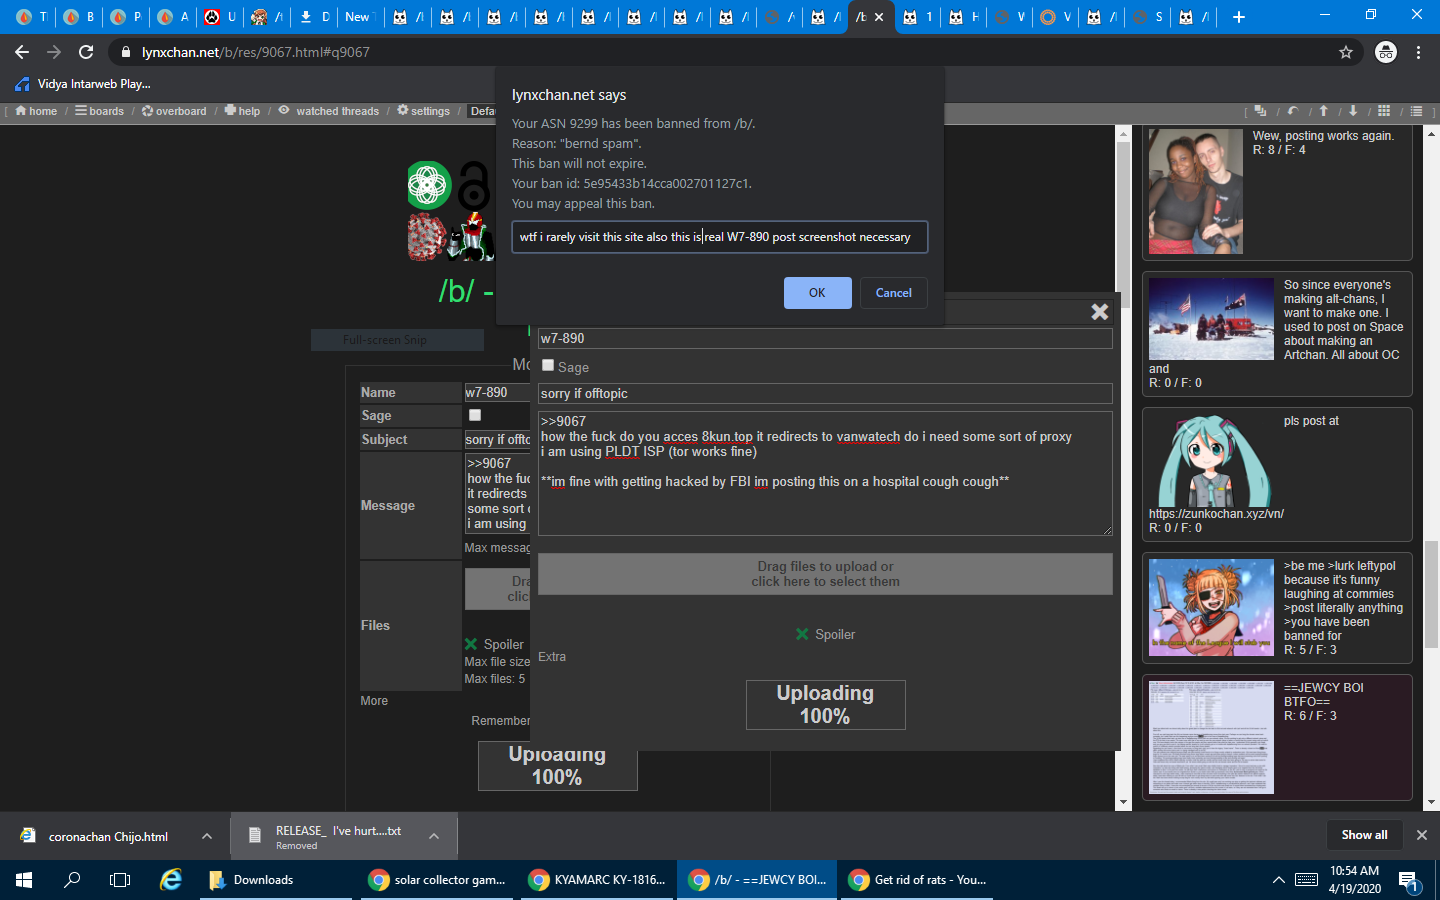Open the overboard link
The height and width of the screenshot is (900, 1440).
(x=174, y=111)
